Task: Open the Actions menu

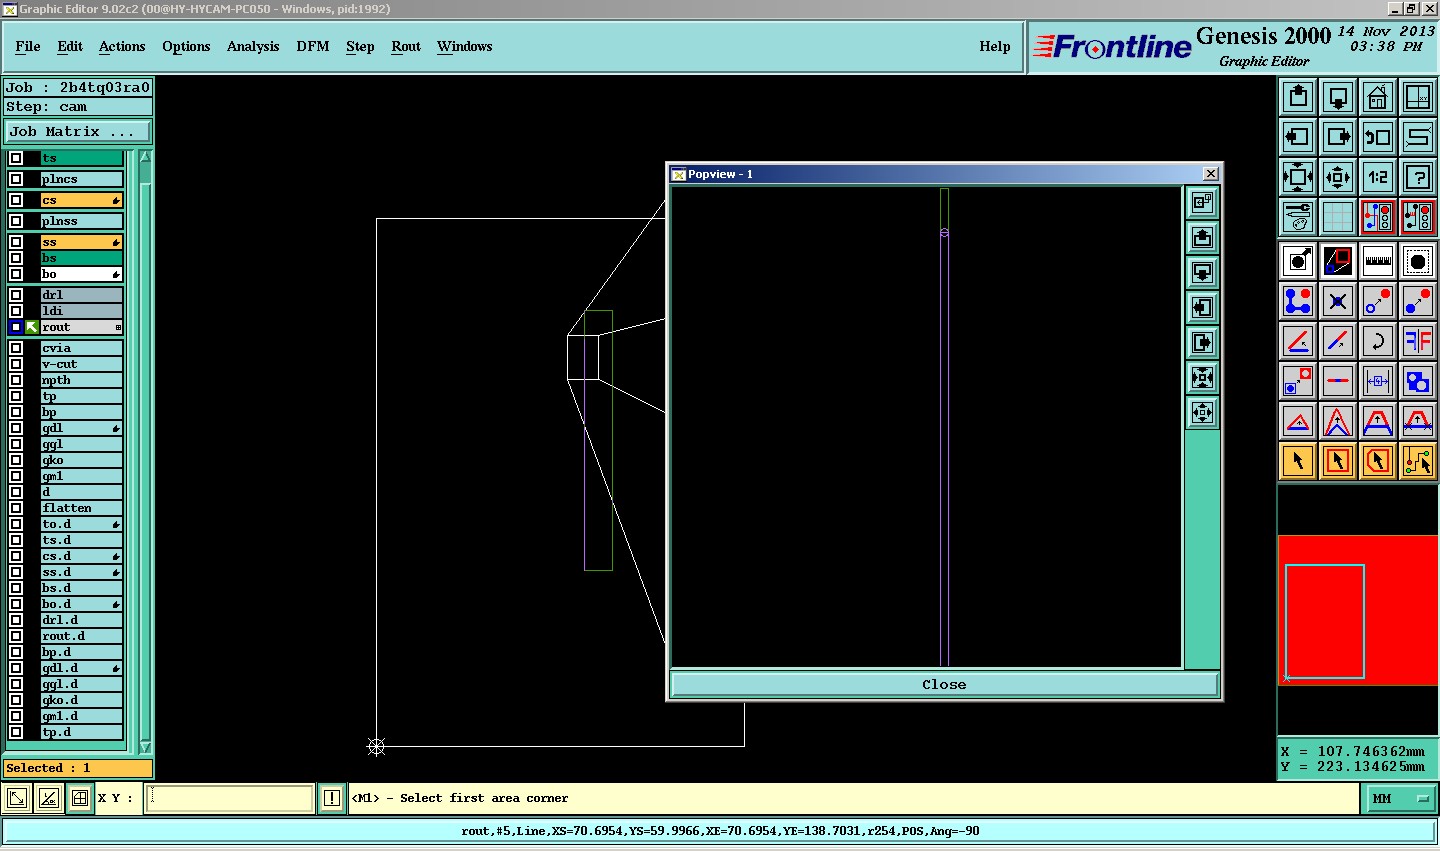Action: coord(122,46)
